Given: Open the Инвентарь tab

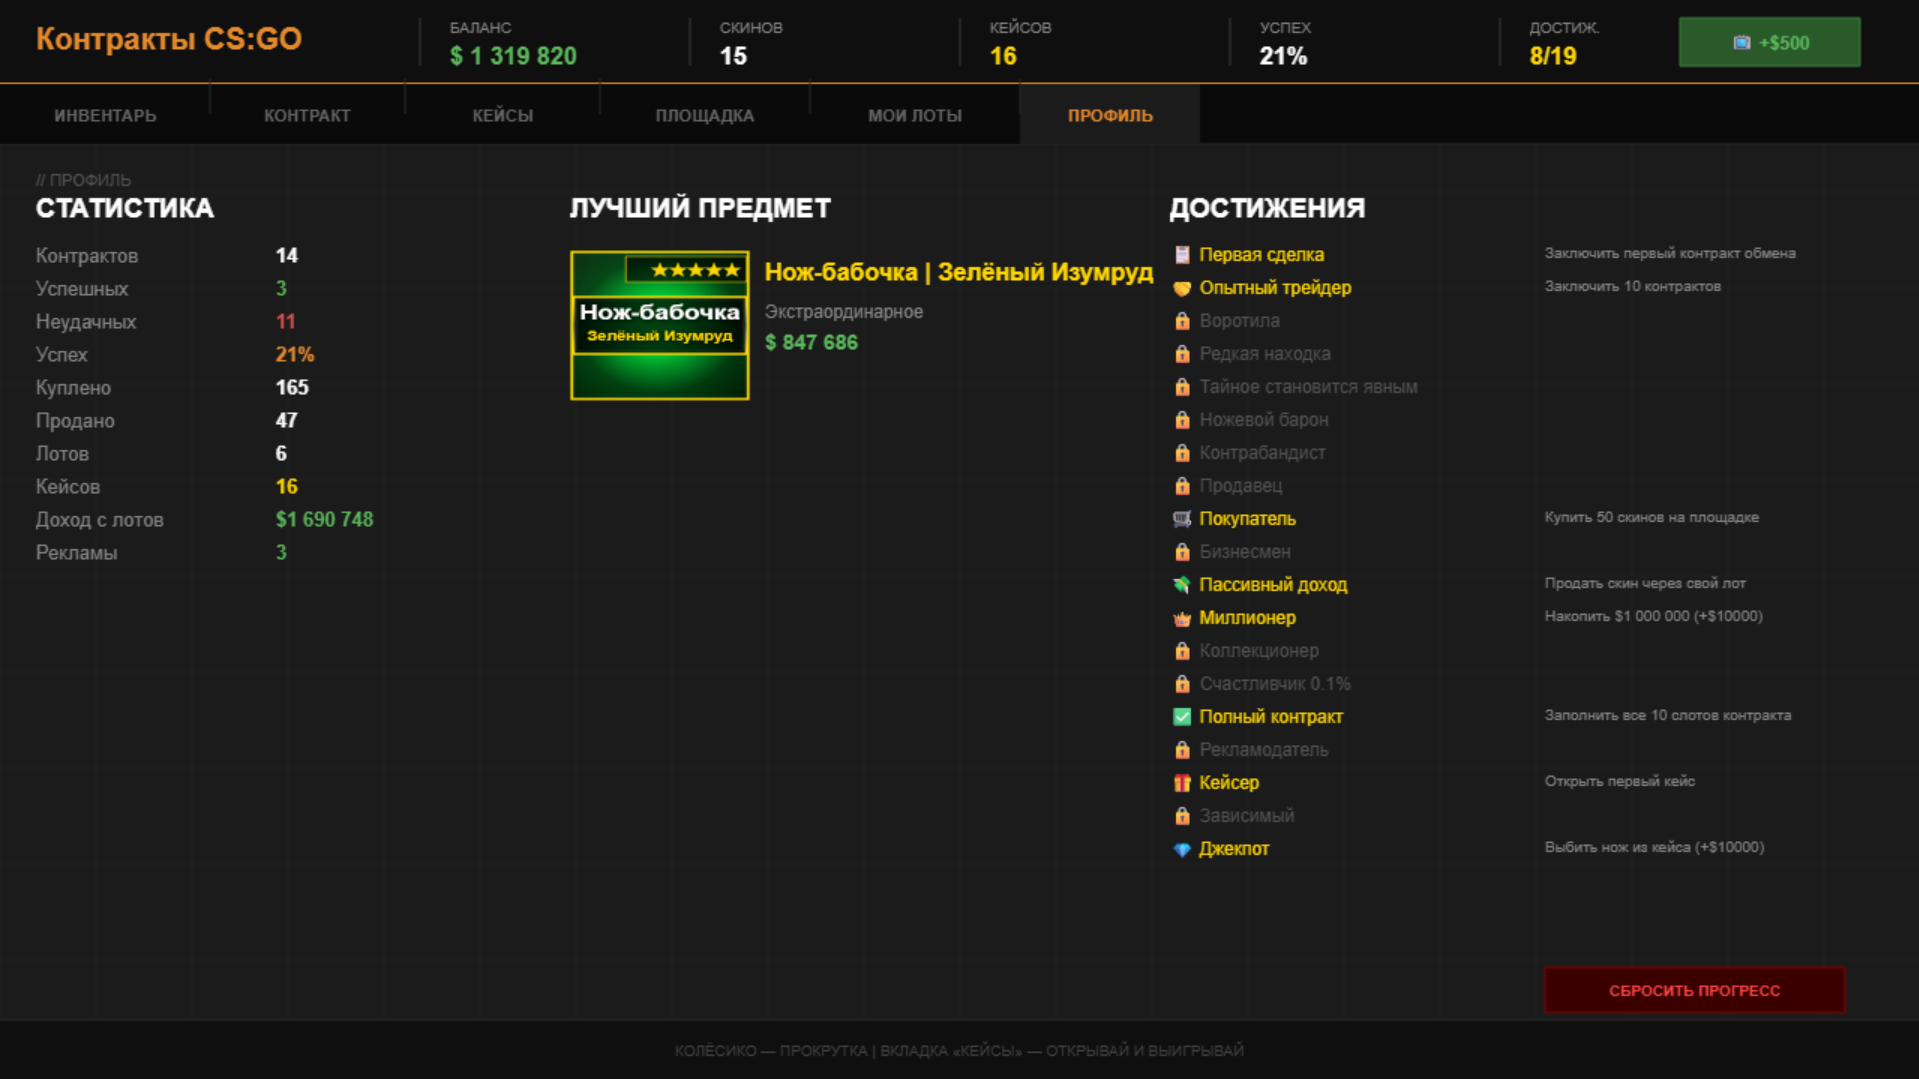Looking at the screenshot, I should (105, 115).
